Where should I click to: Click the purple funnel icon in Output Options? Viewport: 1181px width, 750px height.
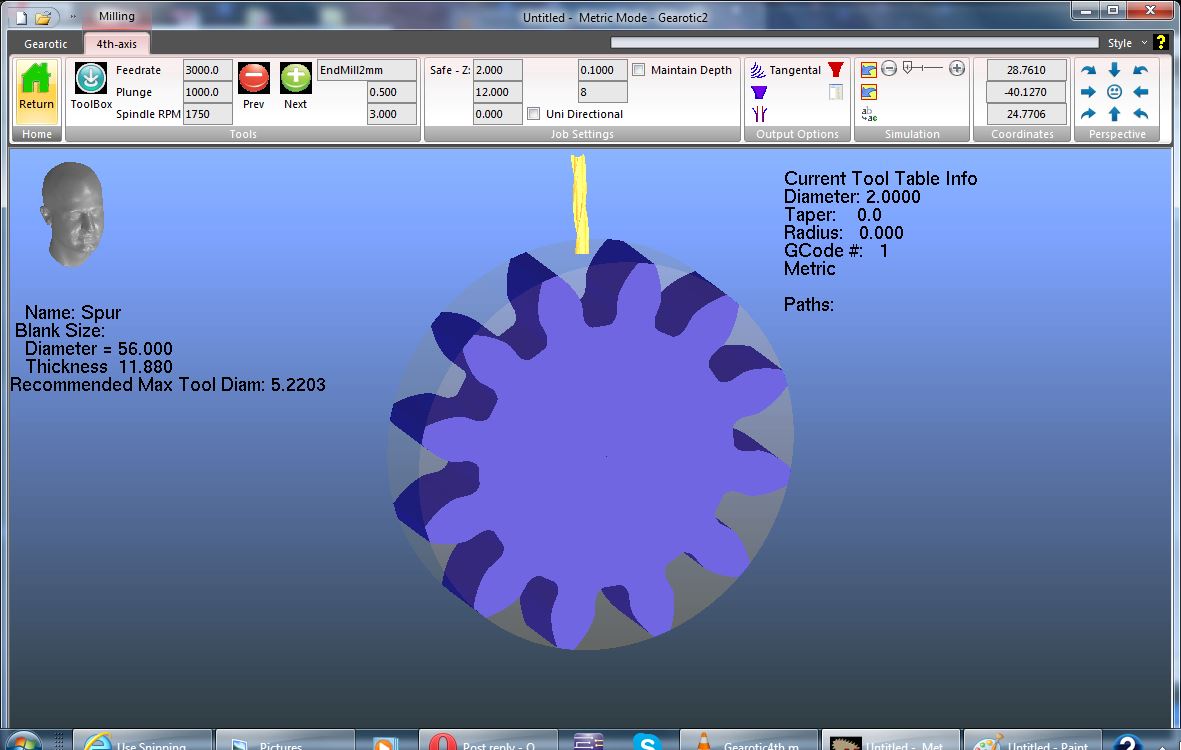point(759,92)
